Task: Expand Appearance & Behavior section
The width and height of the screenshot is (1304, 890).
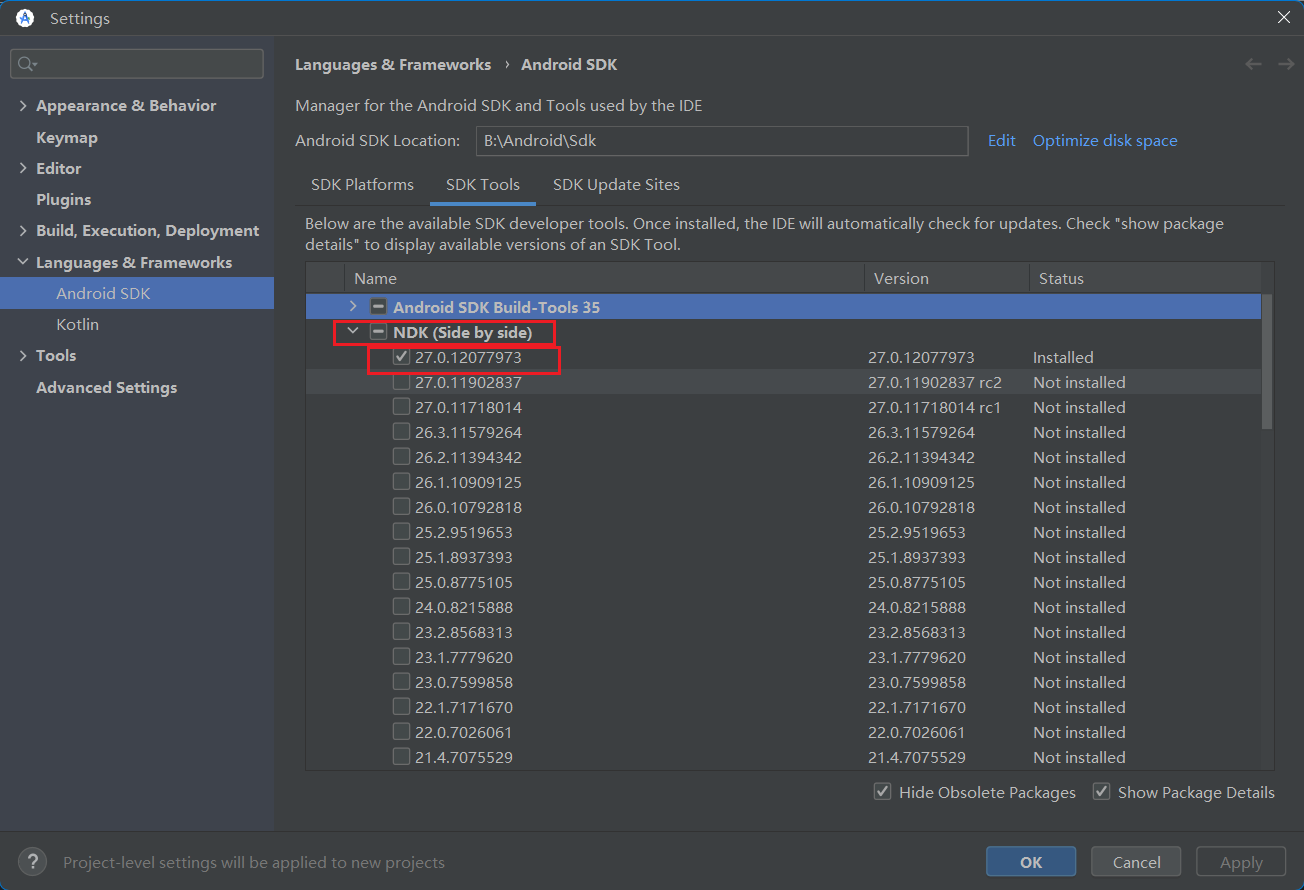Action: click(x=23, y=106)
